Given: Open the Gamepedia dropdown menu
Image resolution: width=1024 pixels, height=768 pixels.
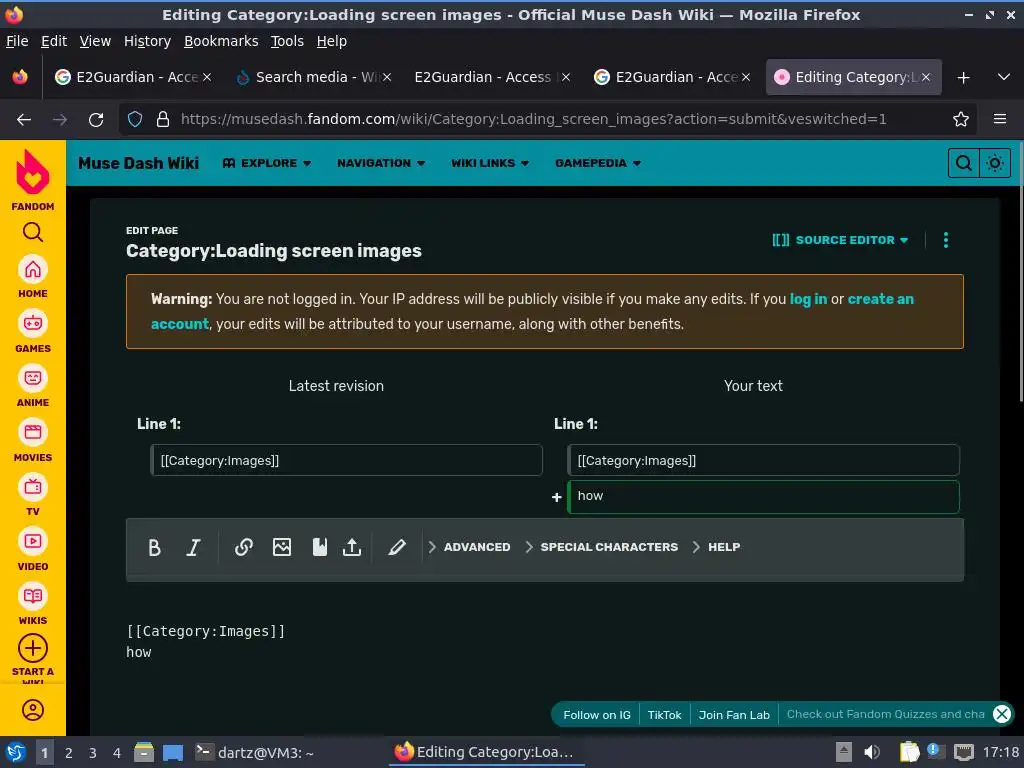Looking at the screenshot, I should coord(598,163).
